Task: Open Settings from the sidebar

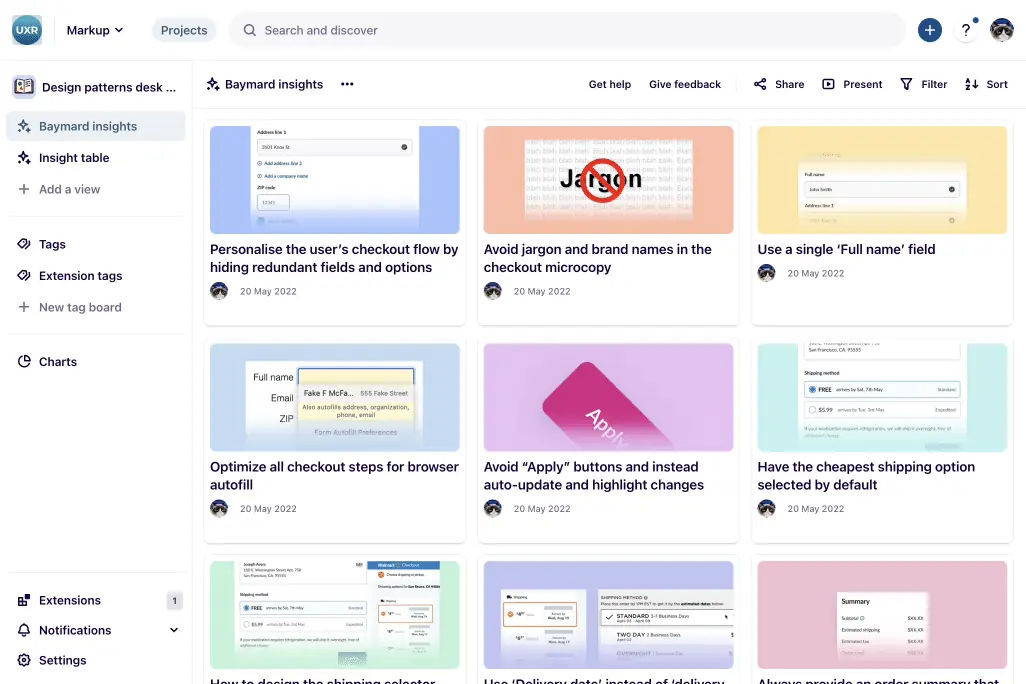Action: (x=63, y=660)
